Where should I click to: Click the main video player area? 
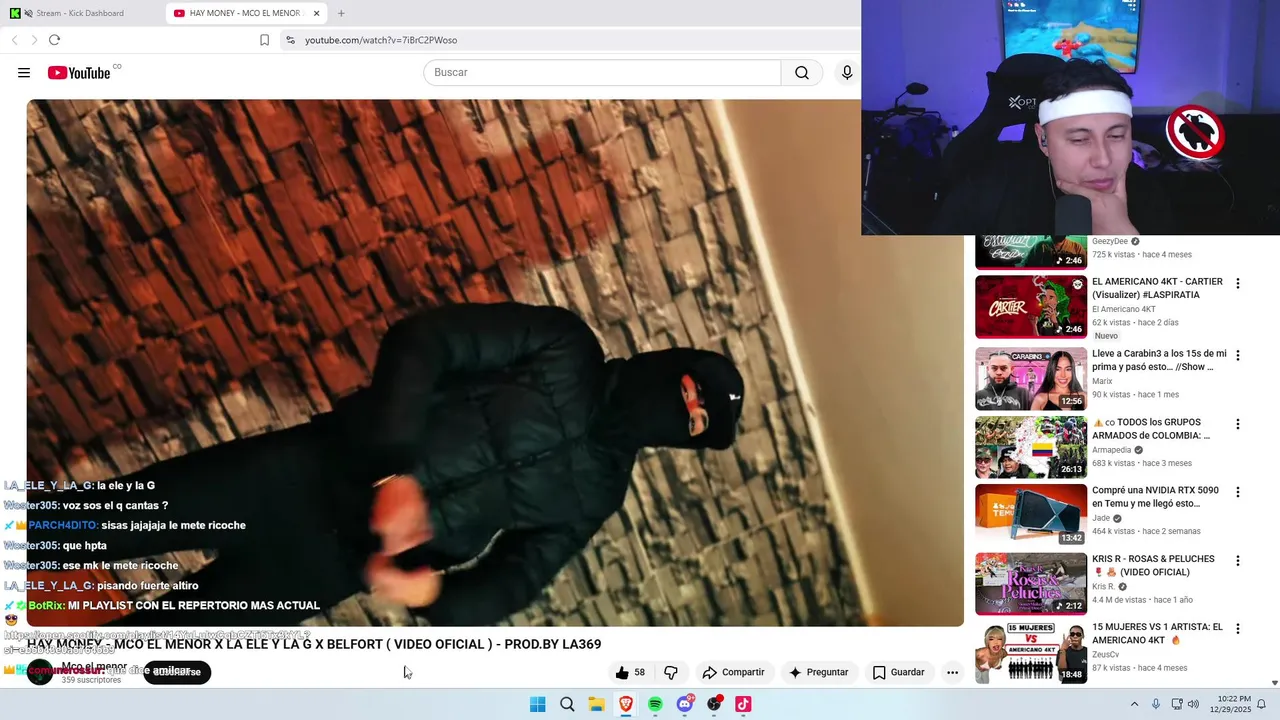[495, 362]
